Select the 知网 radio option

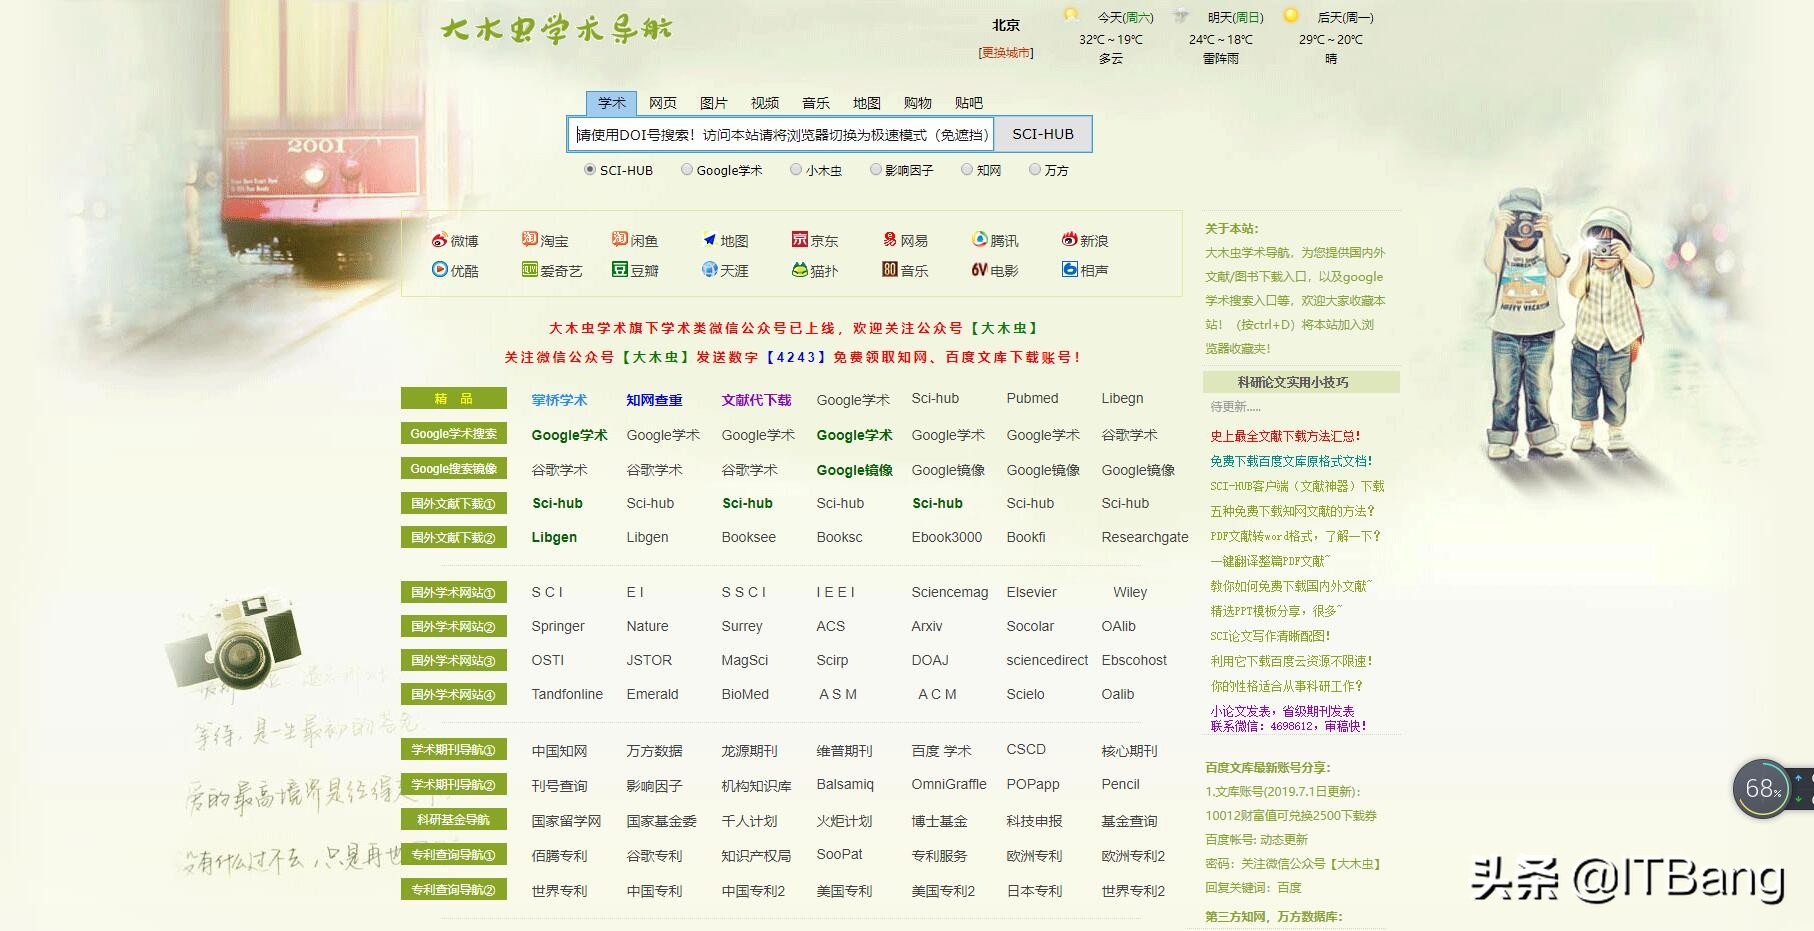(967, 170)
